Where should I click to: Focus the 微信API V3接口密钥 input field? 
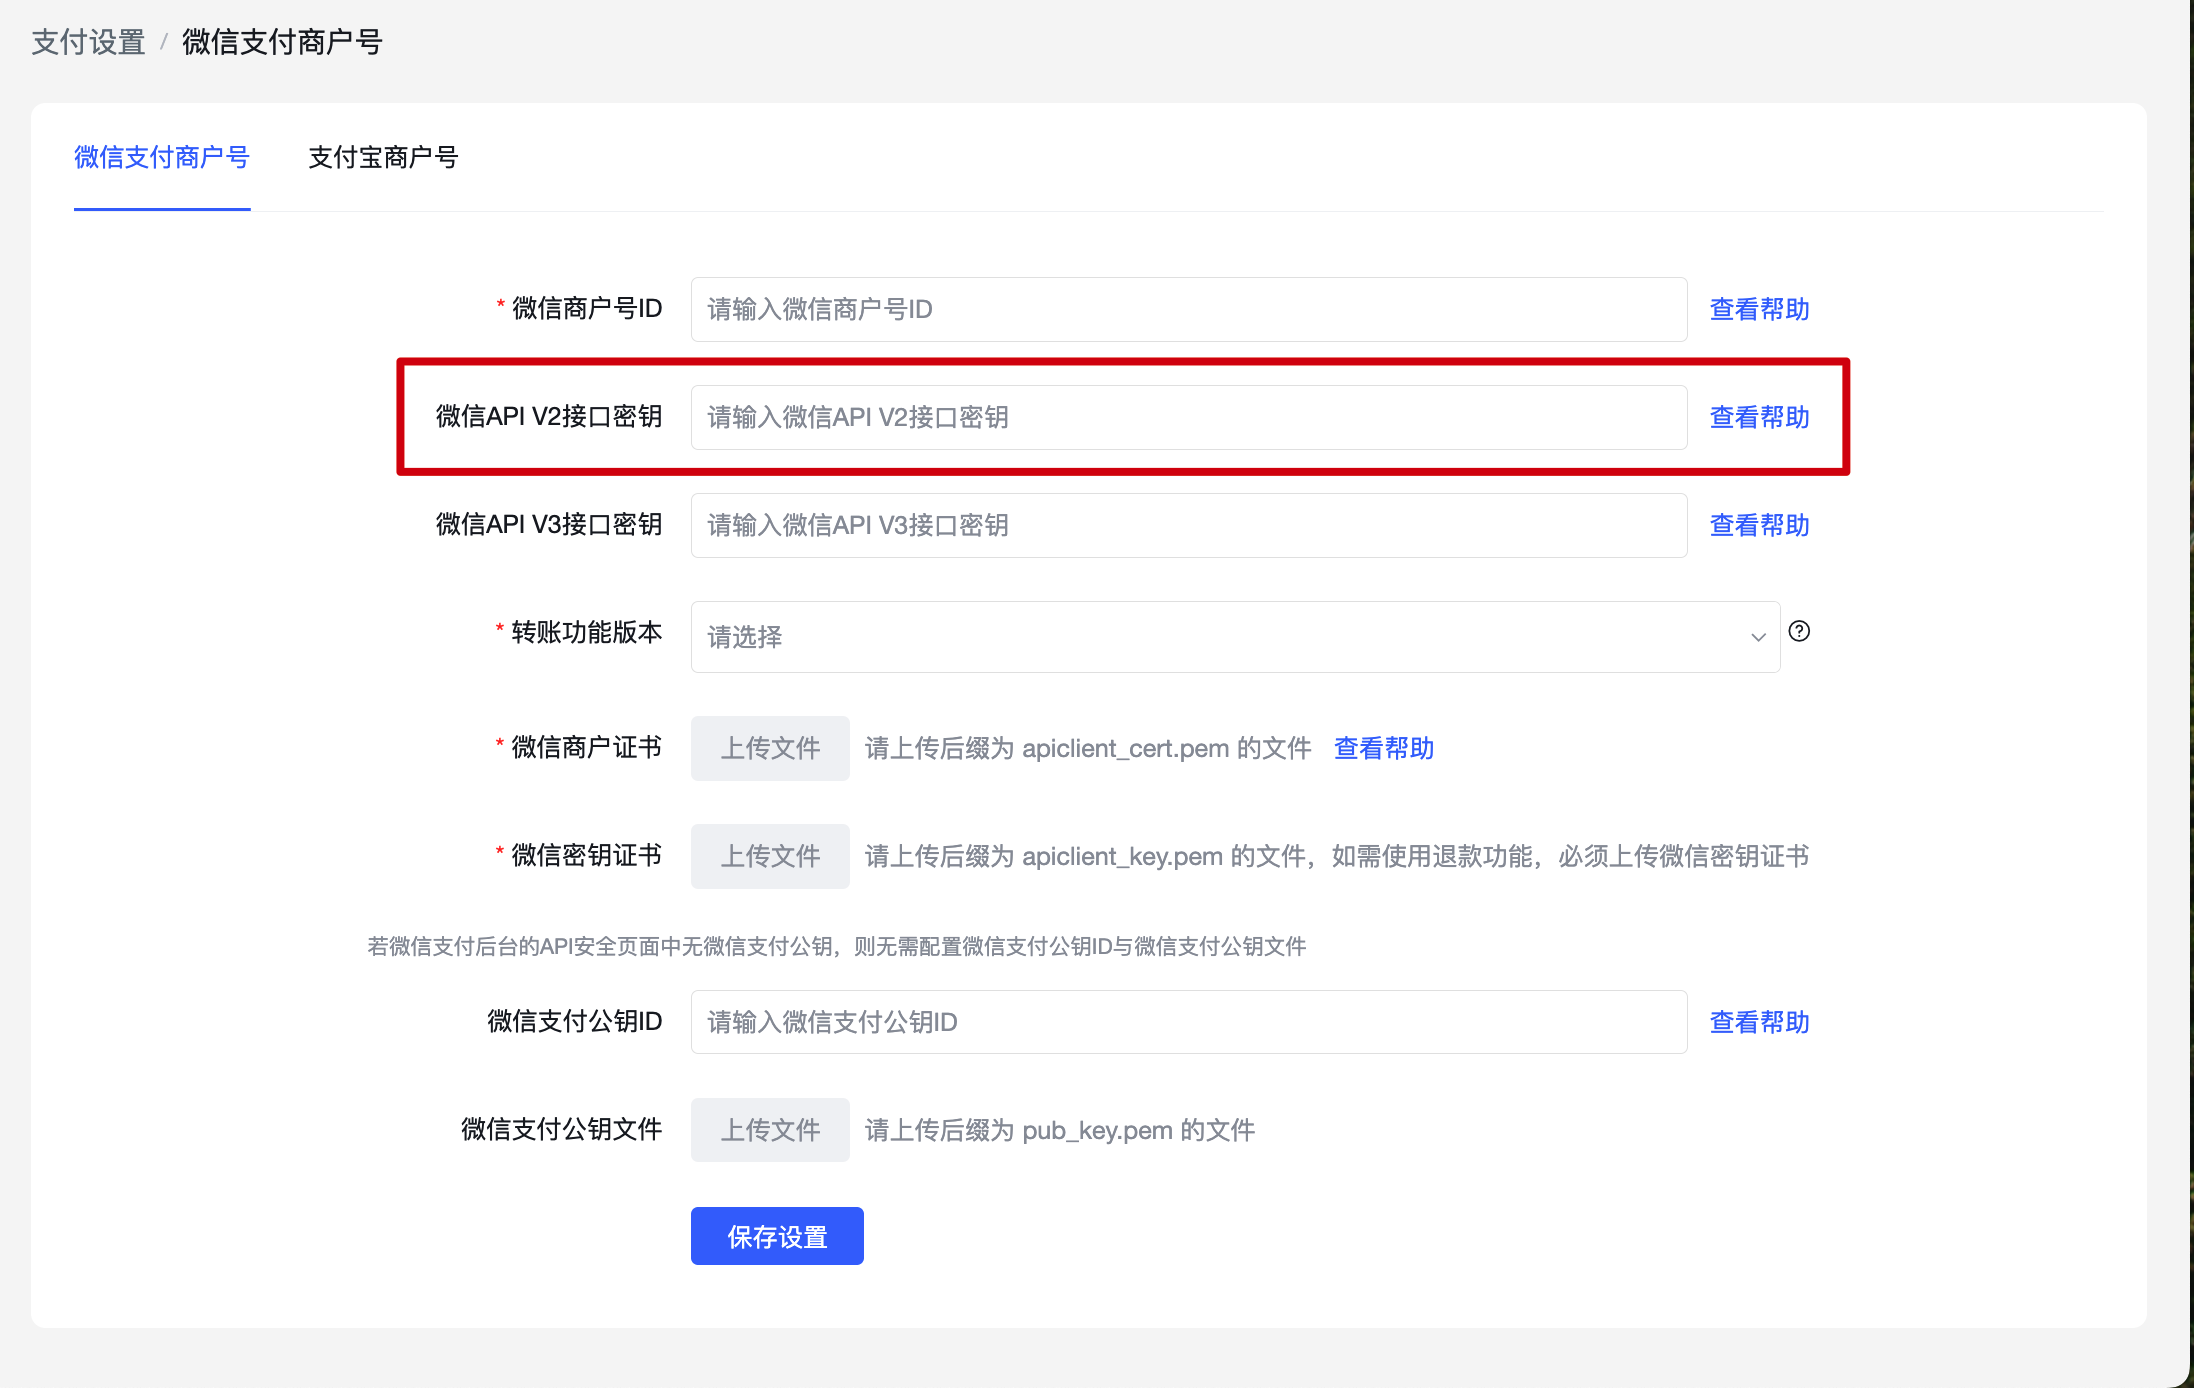pos(1188,525)
